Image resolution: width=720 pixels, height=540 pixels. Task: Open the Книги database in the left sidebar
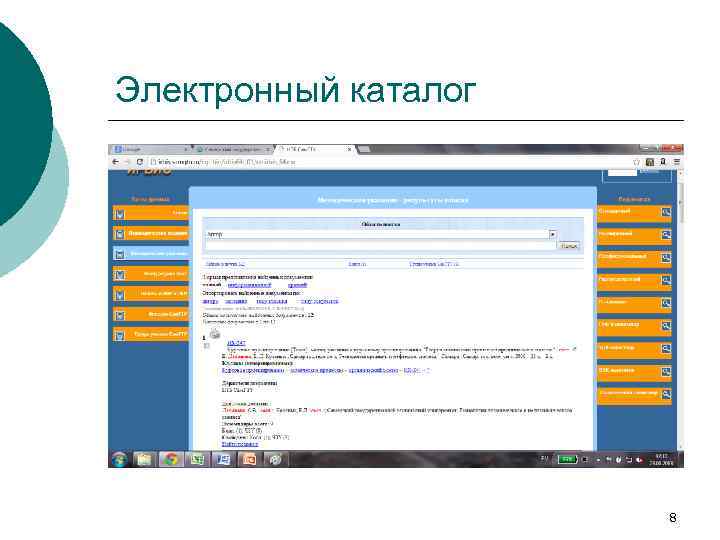click(151, 214)
